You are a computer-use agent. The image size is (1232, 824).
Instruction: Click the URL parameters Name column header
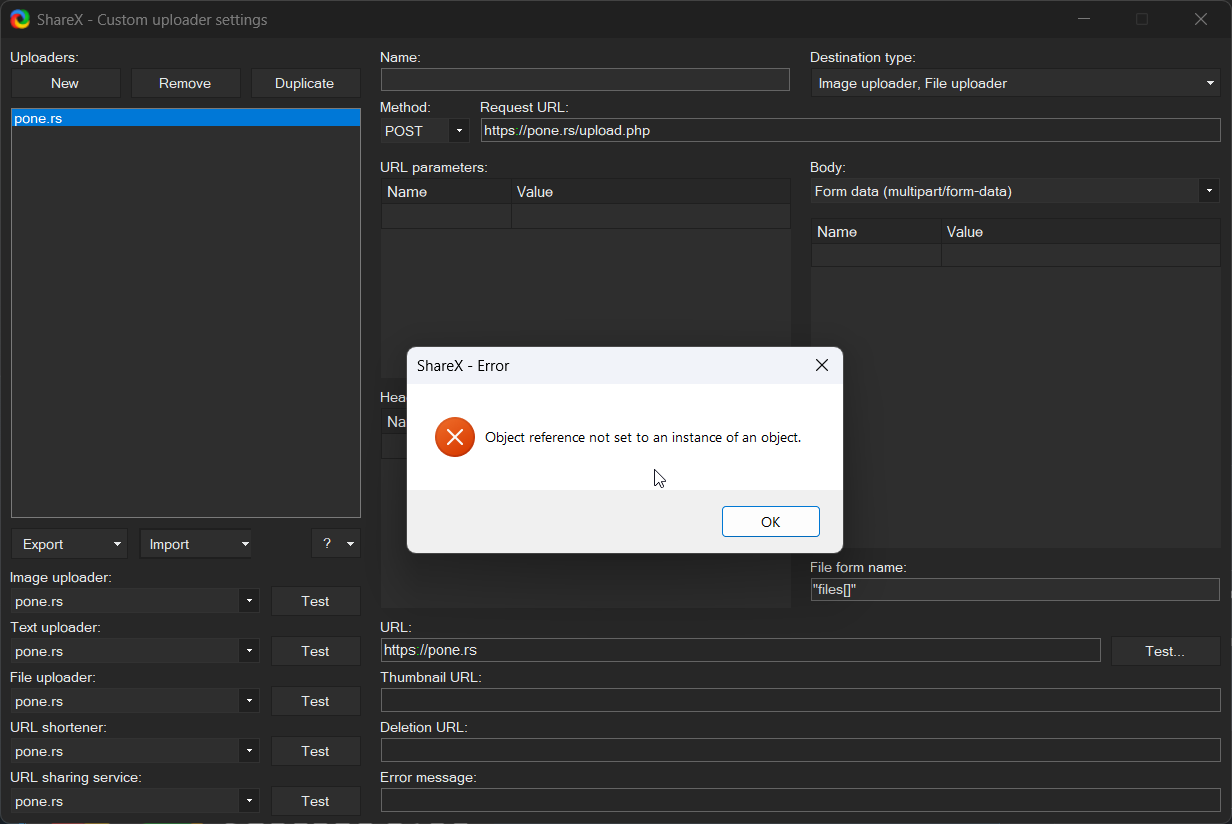pos(446,192)
